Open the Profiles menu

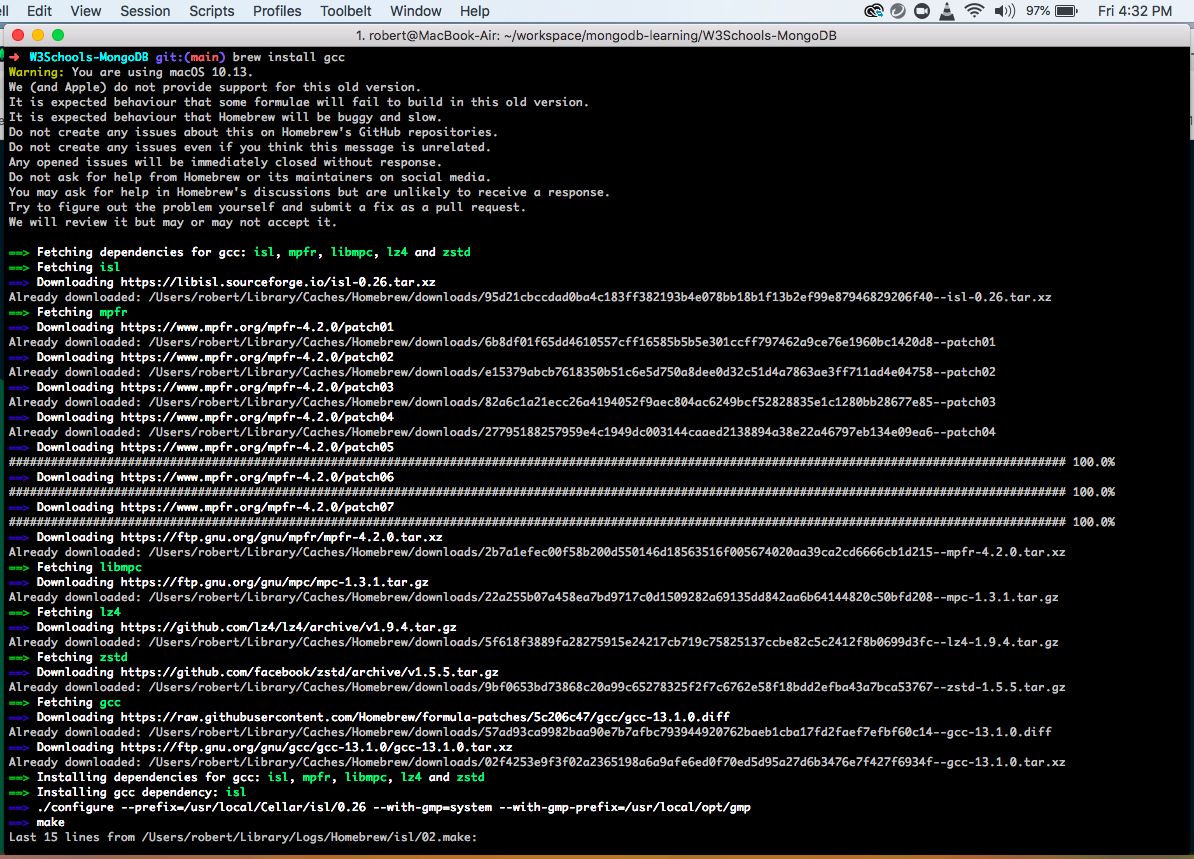pos(277,11)
